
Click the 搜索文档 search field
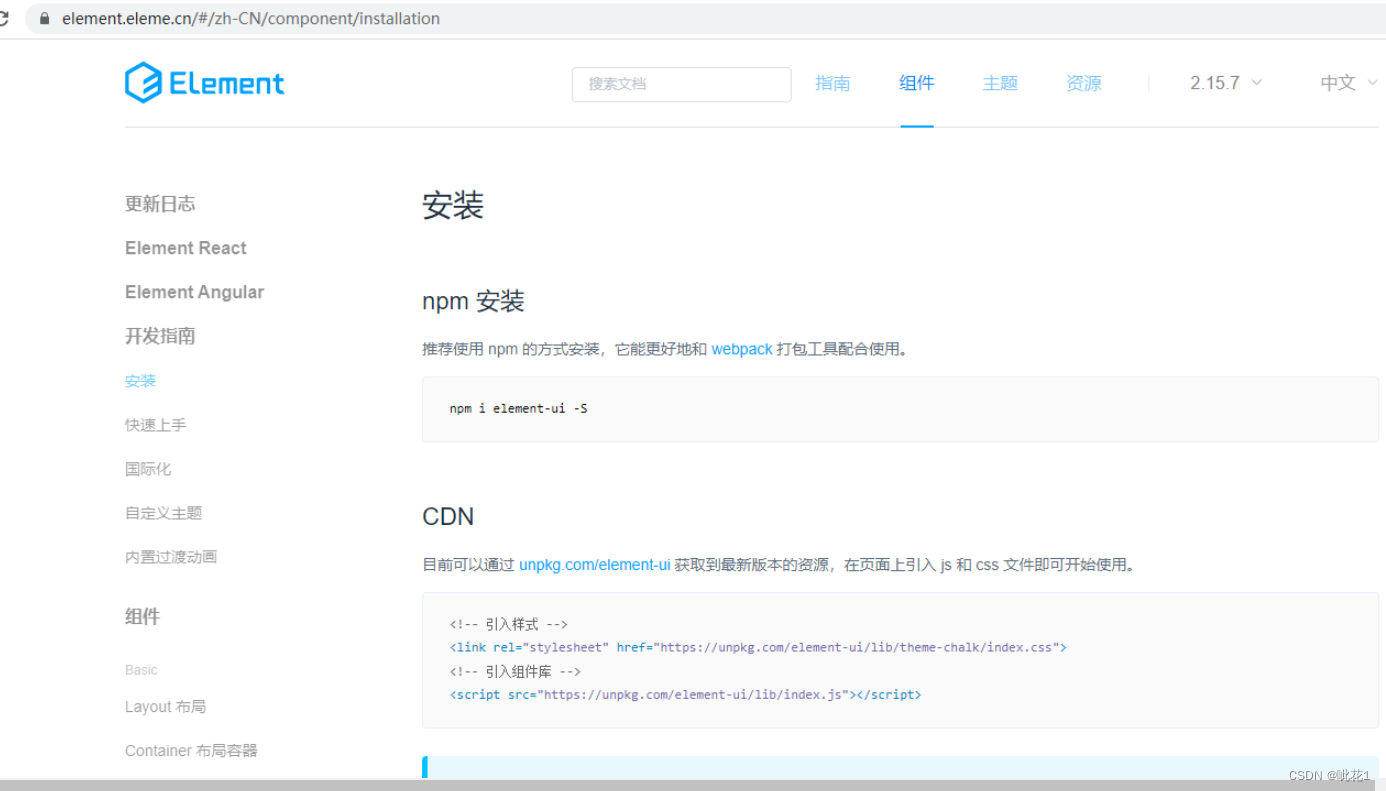681,84
